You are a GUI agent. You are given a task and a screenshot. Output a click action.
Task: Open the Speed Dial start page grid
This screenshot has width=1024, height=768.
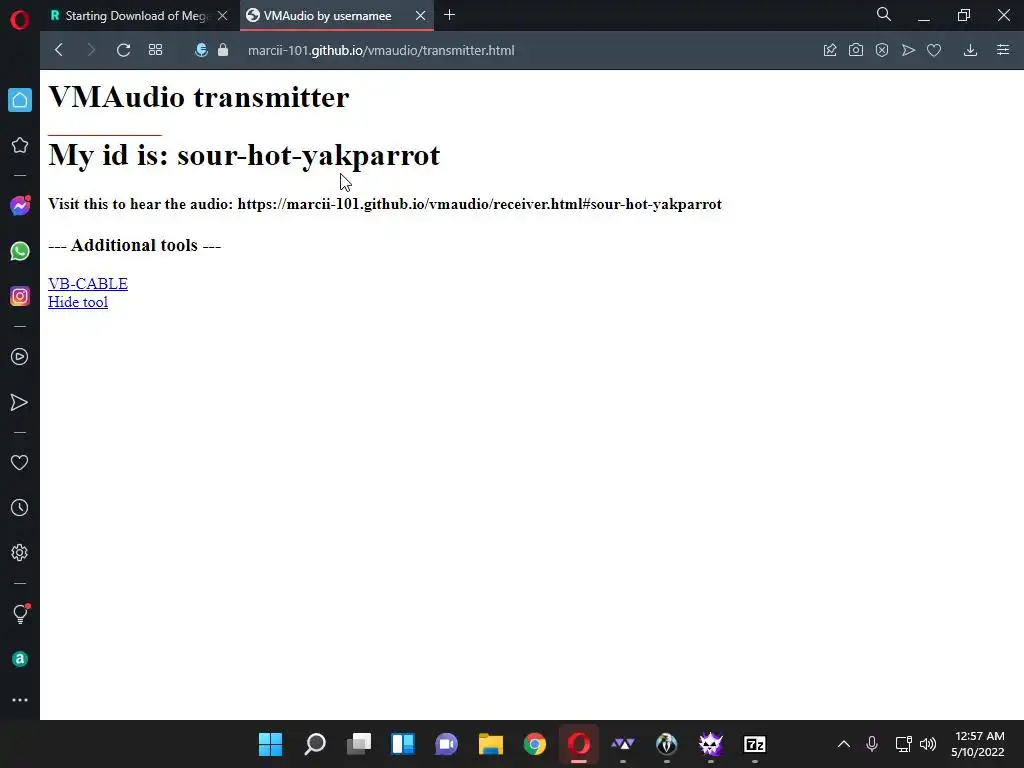(155, 50)
